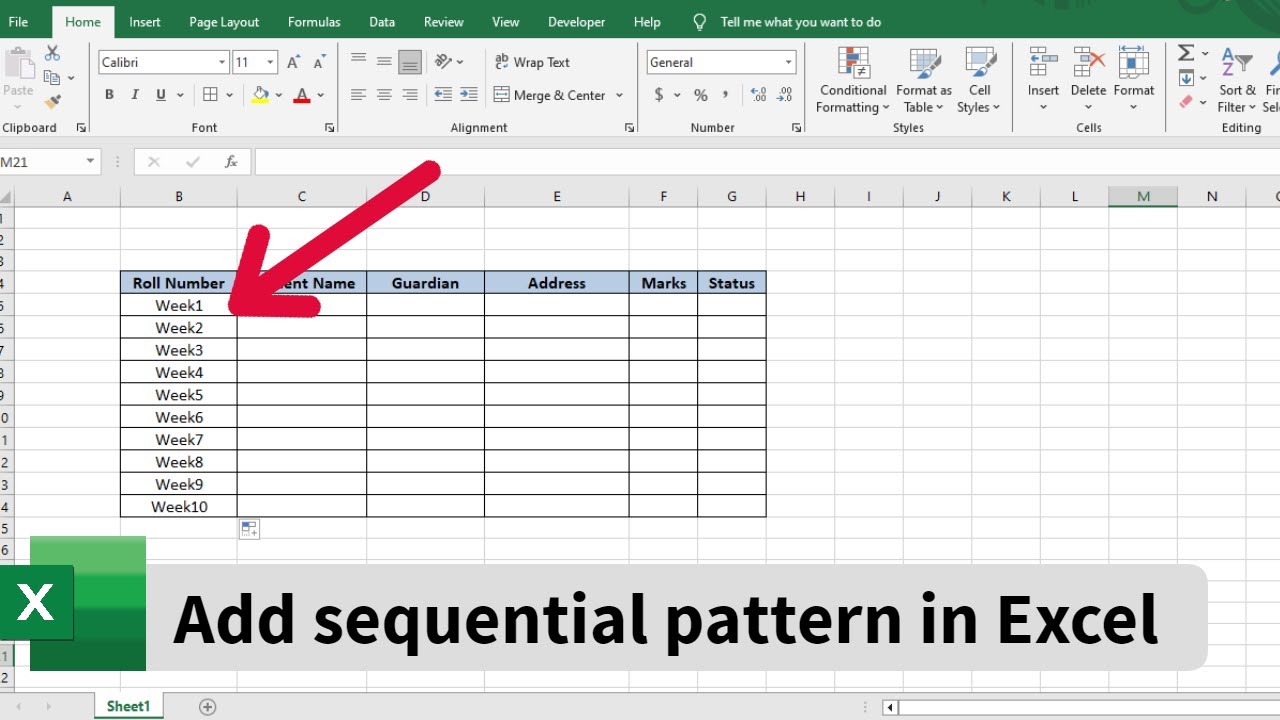Click the Borders icon
Image resolution: width=1280 pixels, height=720 pixels.
tap(210, 95)
